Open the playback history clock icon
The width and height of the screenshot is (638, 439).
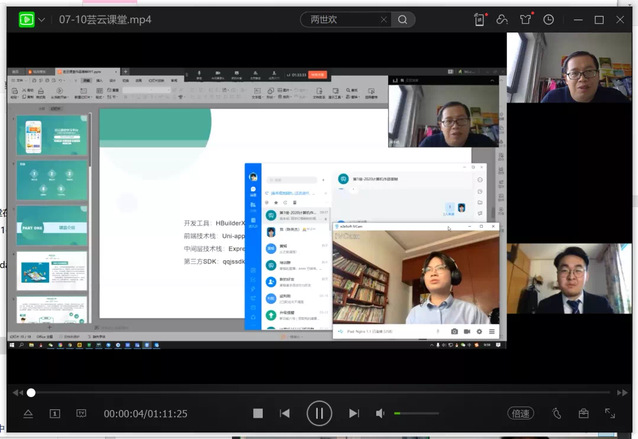[549, 19]
